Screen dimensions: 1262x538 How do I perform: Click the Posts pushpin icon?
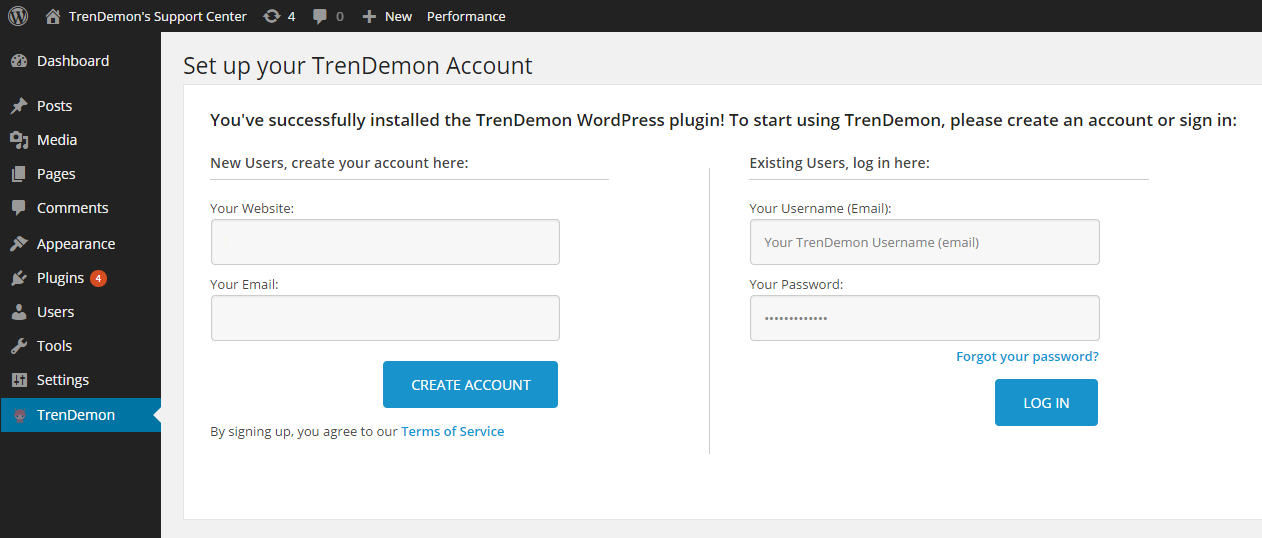[x=19, y=106]
